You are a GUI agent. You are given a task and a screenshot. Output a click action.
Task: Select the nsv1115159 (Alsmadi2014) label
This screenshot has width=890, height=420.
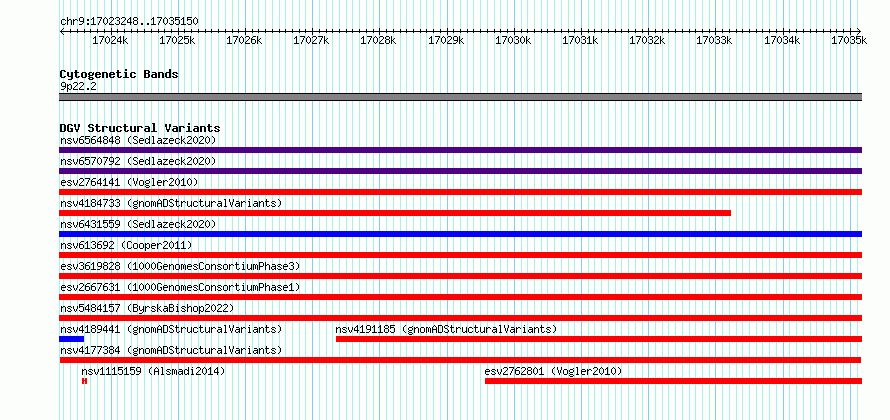pyautogui.click(x=153, y=371)
